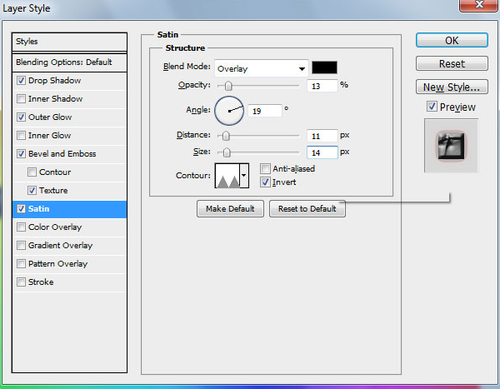Open the Blend Mode Overlay dropdown
This screenshot has height=389, width=500.
[x=261, y=69]
